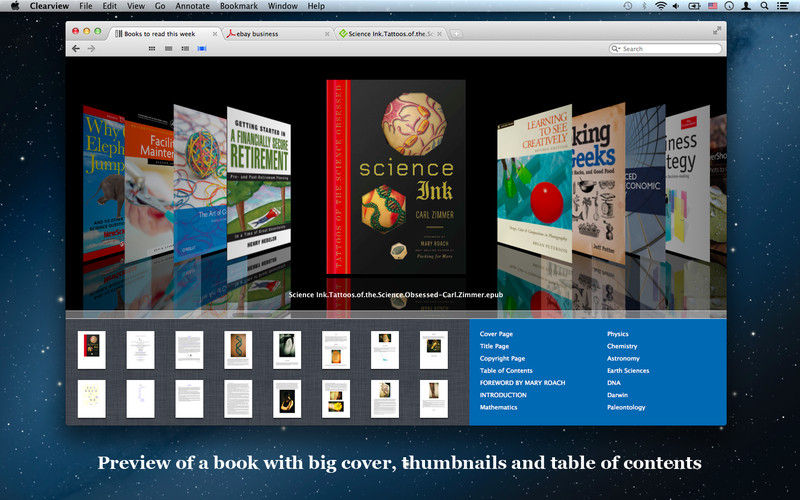
Task: Open the Annotate menu
Action: click(192, 6)
